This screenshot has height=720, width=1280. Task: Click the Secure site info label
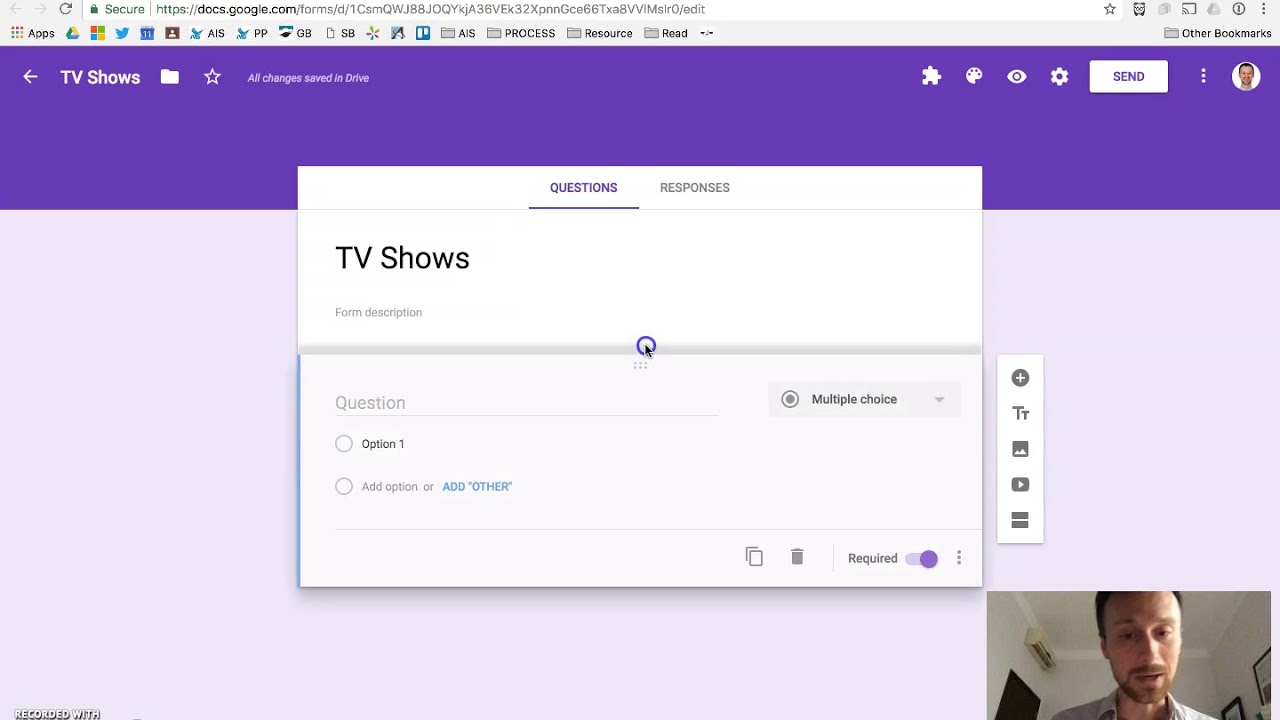tap(117, 9)
